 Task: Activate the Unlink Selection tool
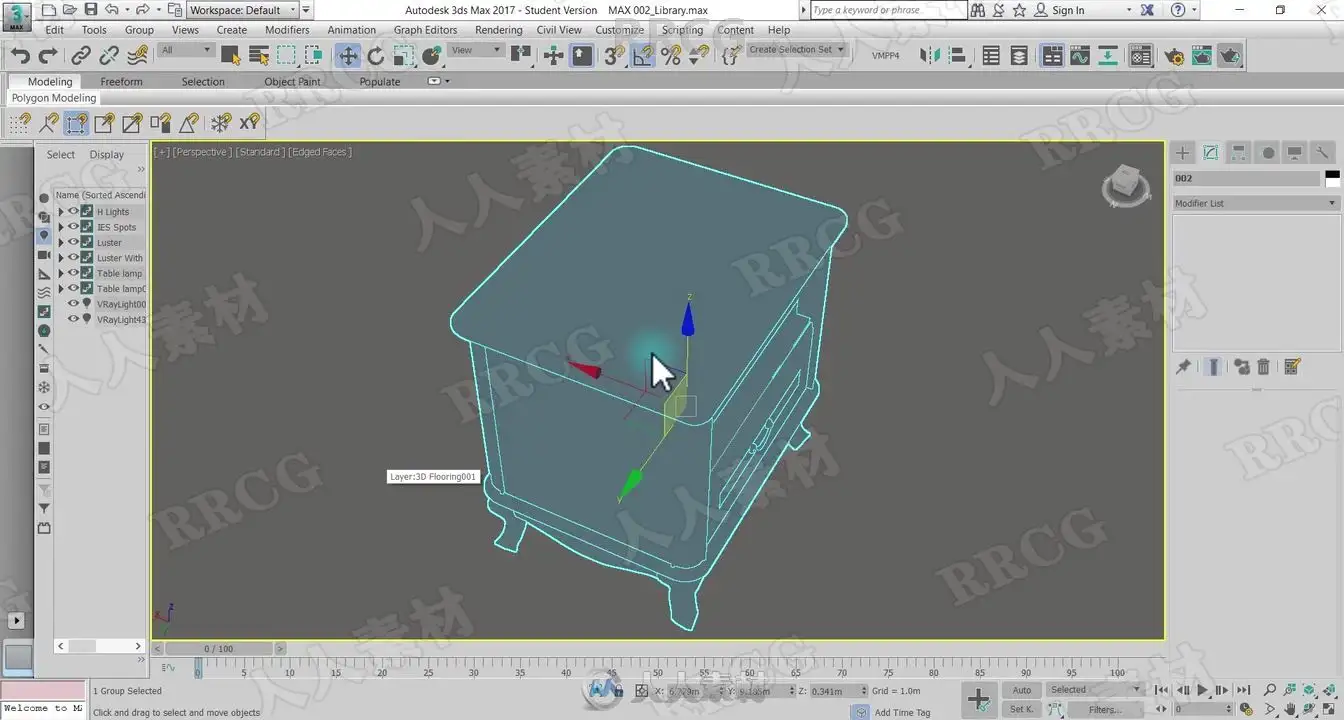[109, 56]
